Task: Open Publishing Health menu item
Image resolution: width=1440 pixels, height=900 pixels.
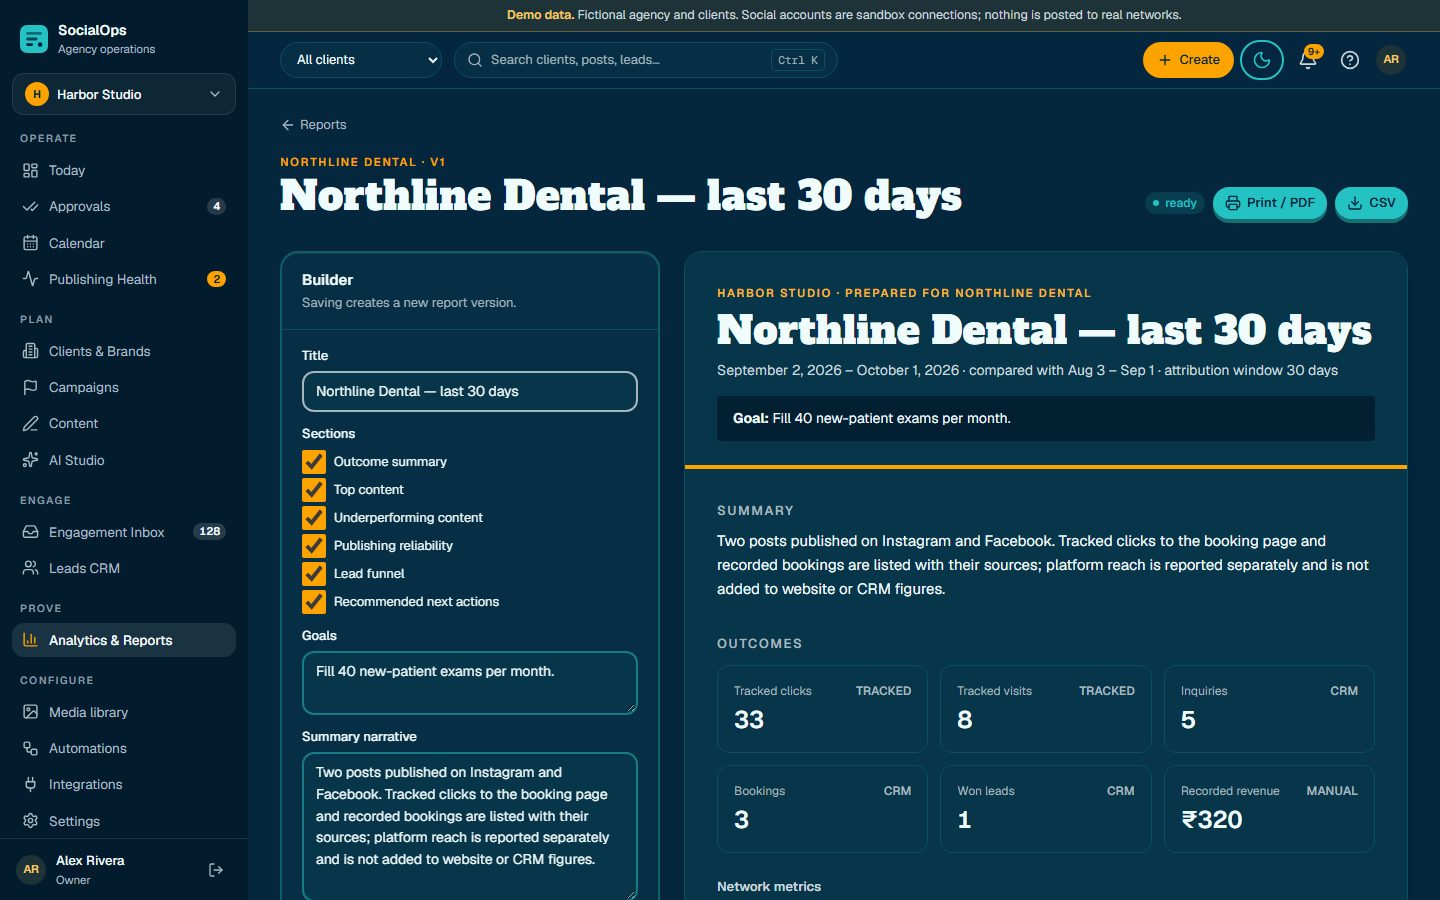Action: click(x=124, y=279)
